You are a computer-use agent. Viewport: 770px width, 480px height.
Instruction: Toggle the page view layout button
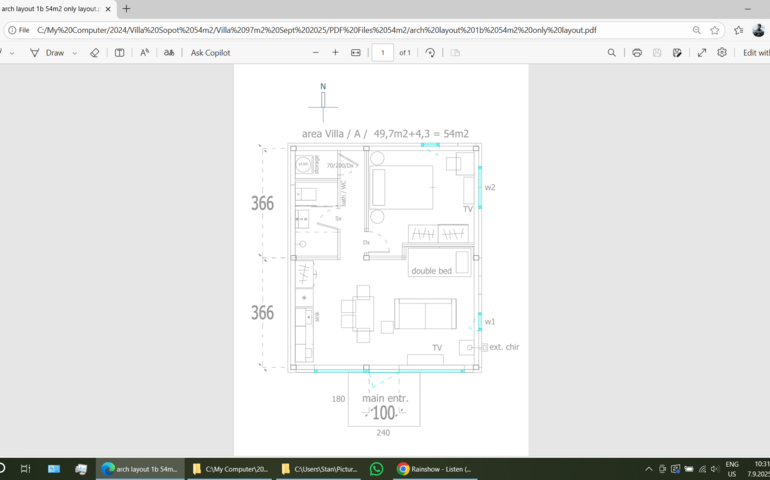(119, 52)
